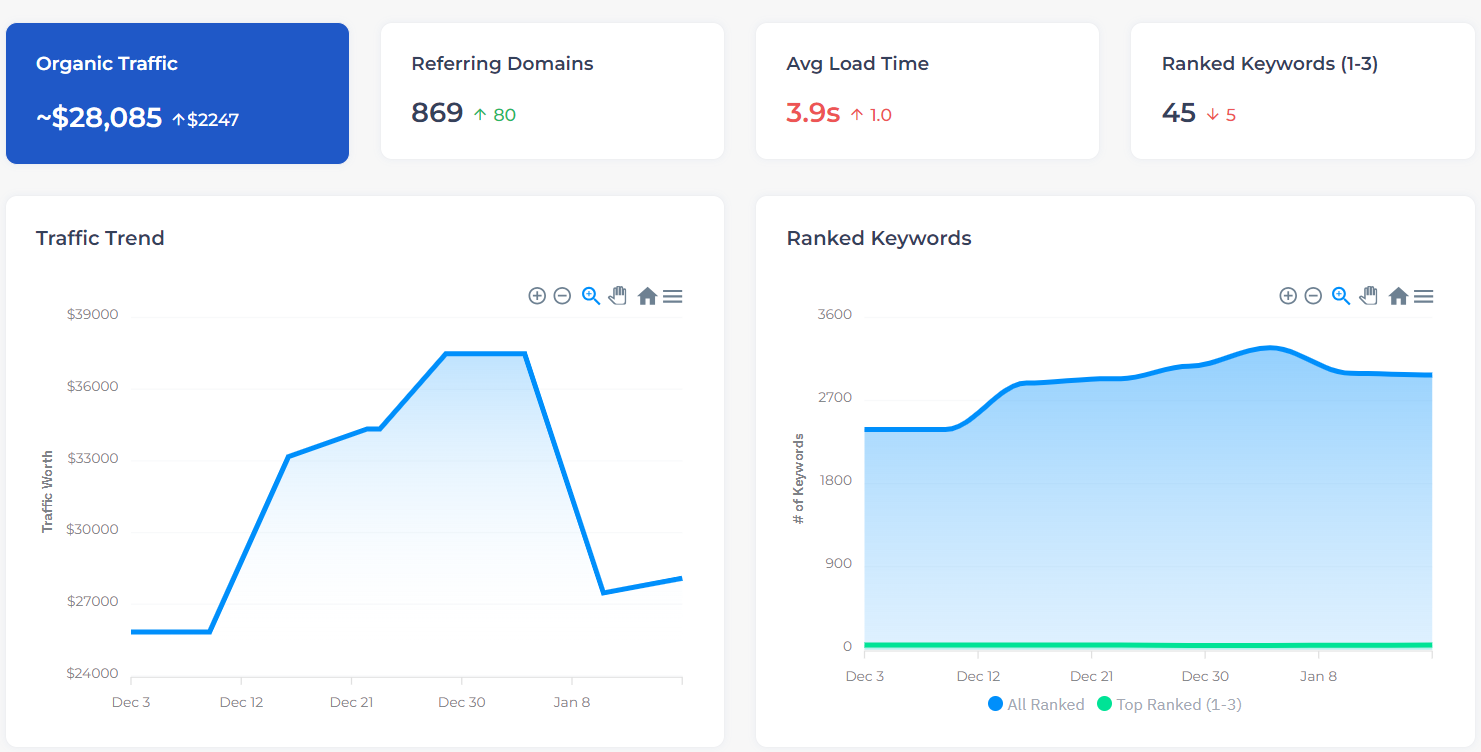Click the red 1.0 load time change
The image size is (1481, 752).
click(871, 115)
